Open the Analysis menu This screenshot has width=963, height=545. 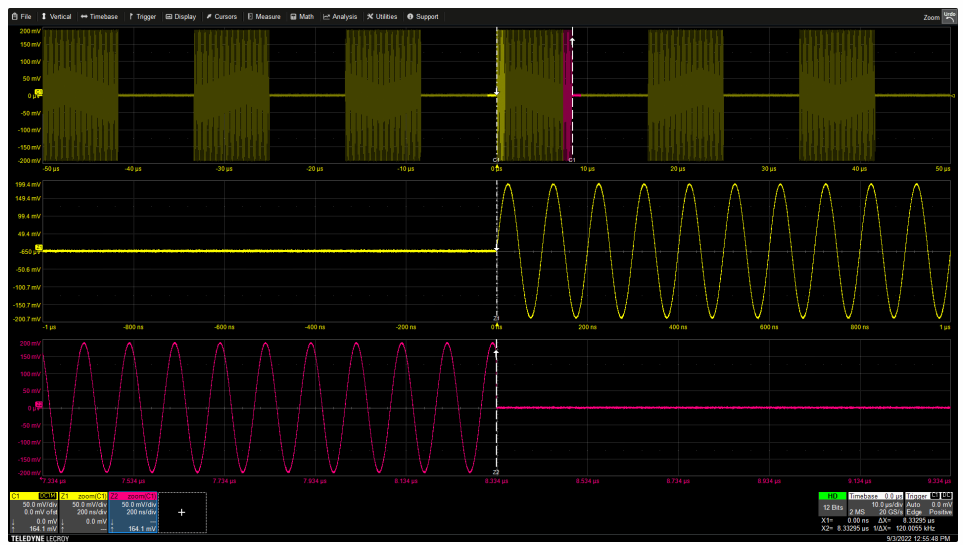340,17
